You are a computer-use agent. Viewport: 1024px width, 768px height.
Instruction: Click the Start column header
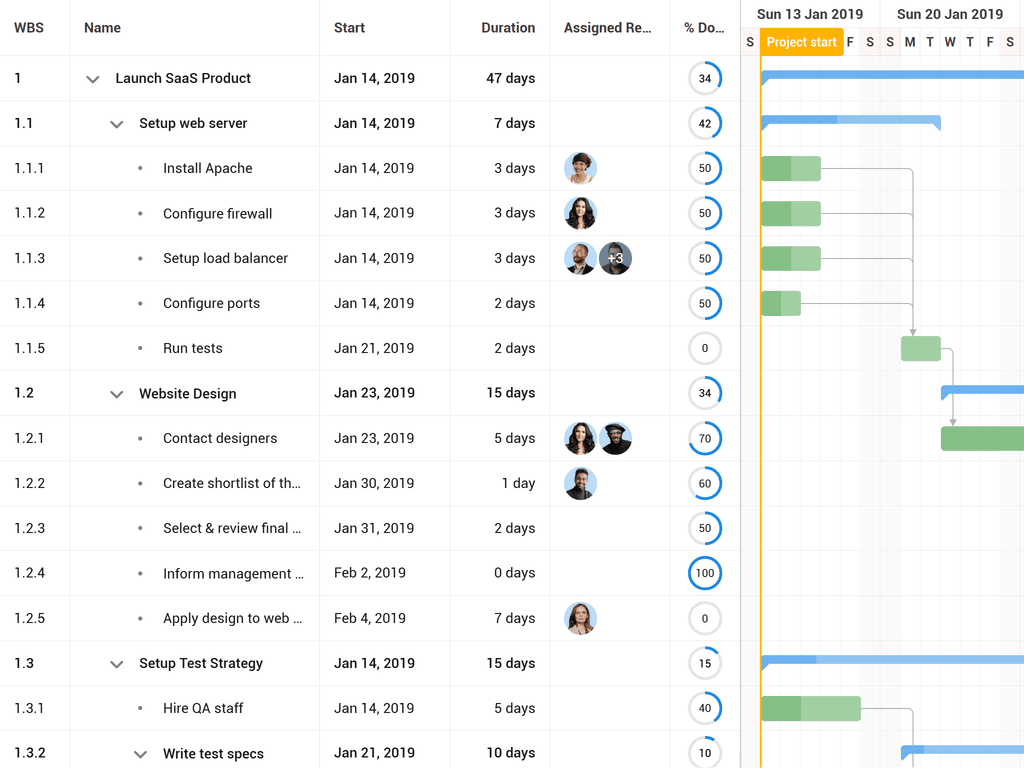coord(349,28)
